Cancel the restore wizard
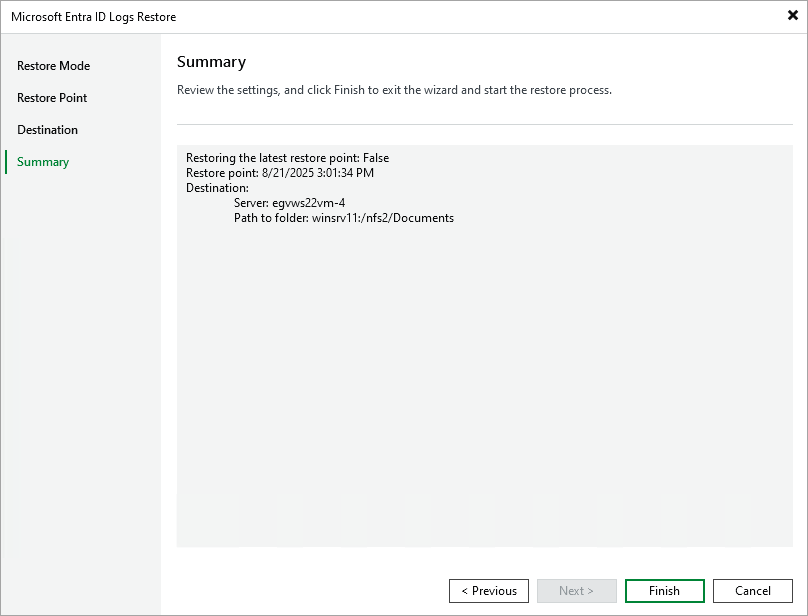The width and height of the screenshot is (808, 616). click(752, 590)
